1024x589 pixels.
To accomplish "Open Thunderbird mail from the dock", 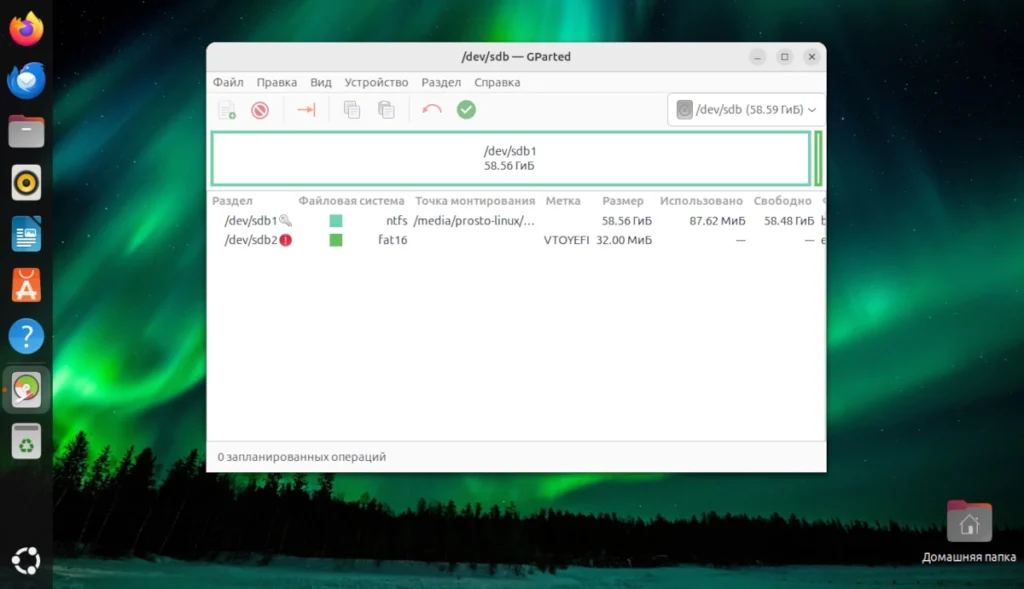I will [26, 80].
